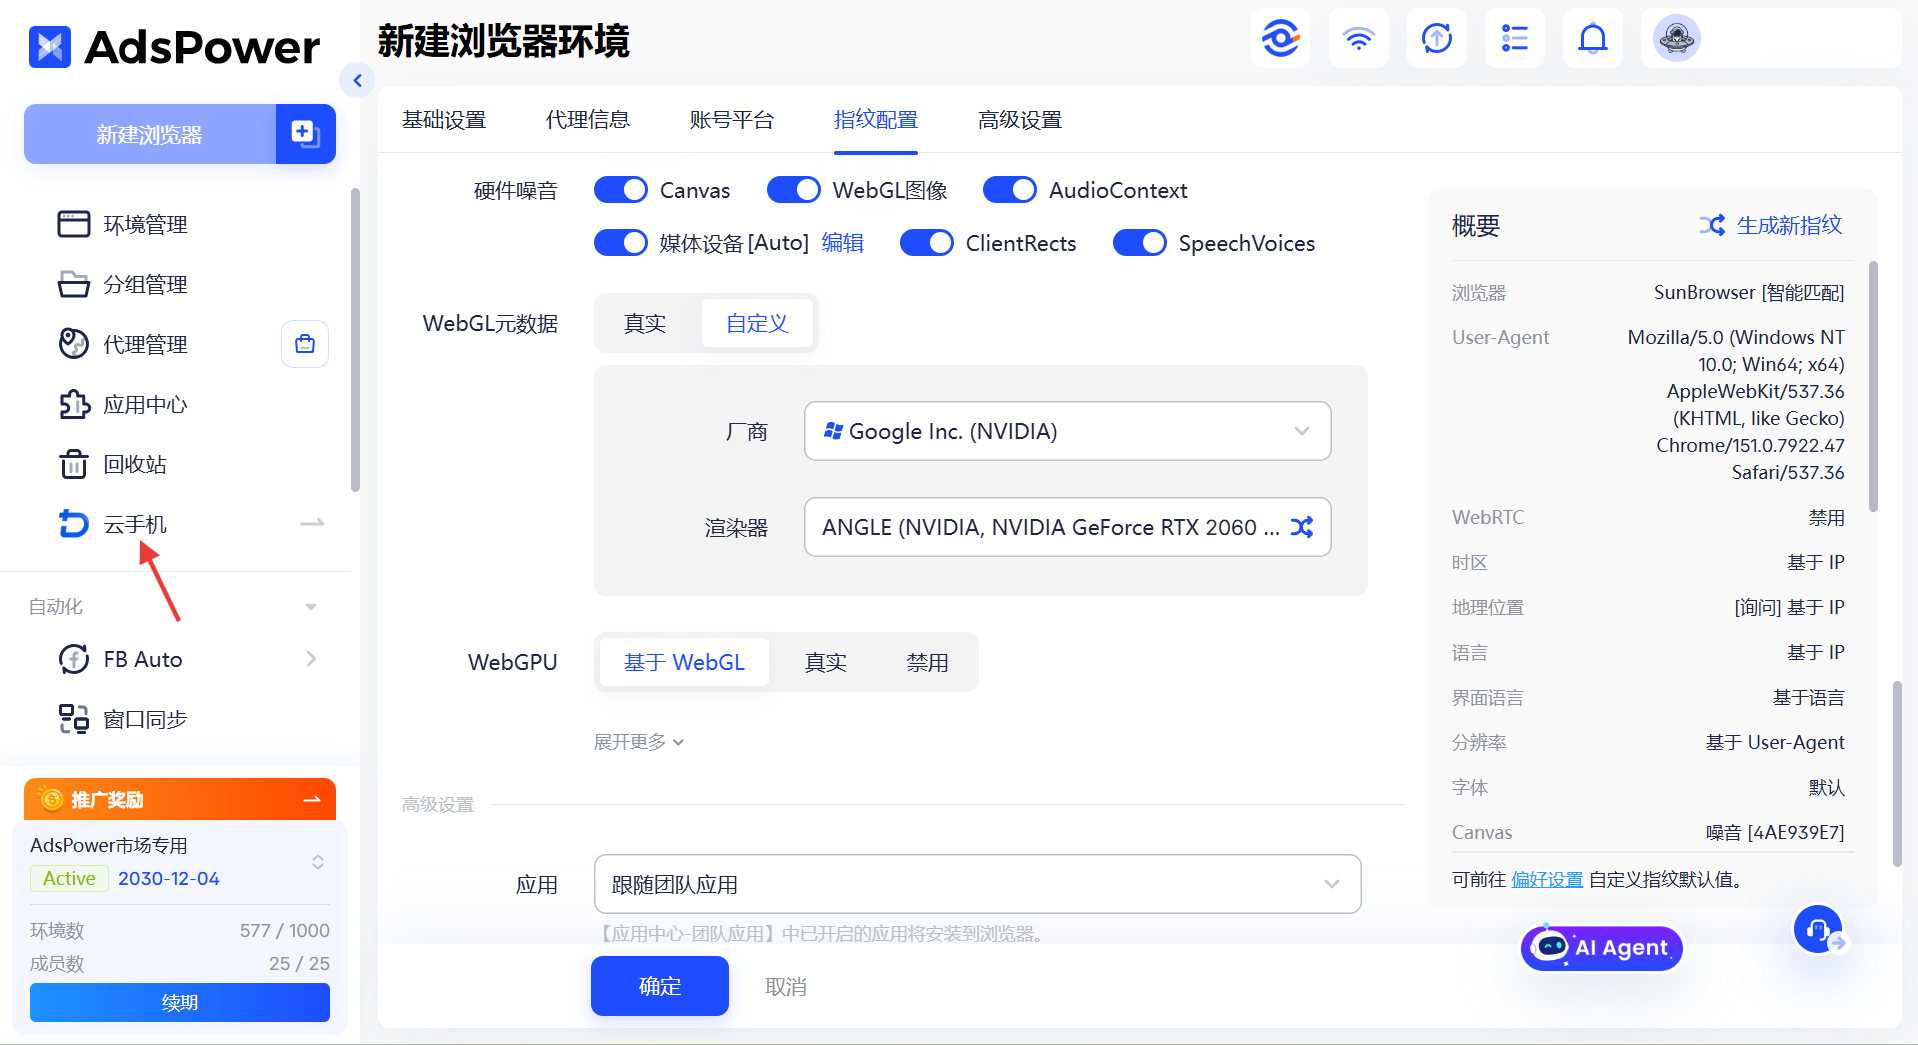Toggle the ClientRects switch

pos(927,243)
